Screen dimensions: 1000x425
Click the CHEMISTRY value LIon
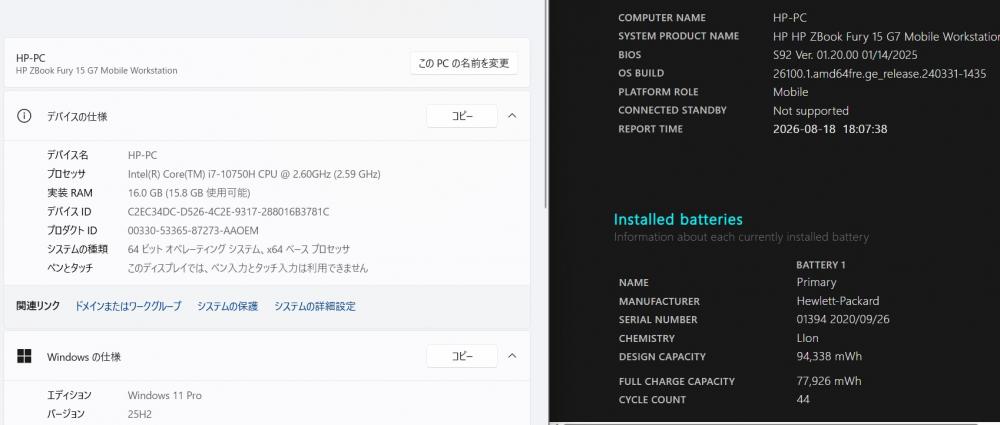pos(807,338)
